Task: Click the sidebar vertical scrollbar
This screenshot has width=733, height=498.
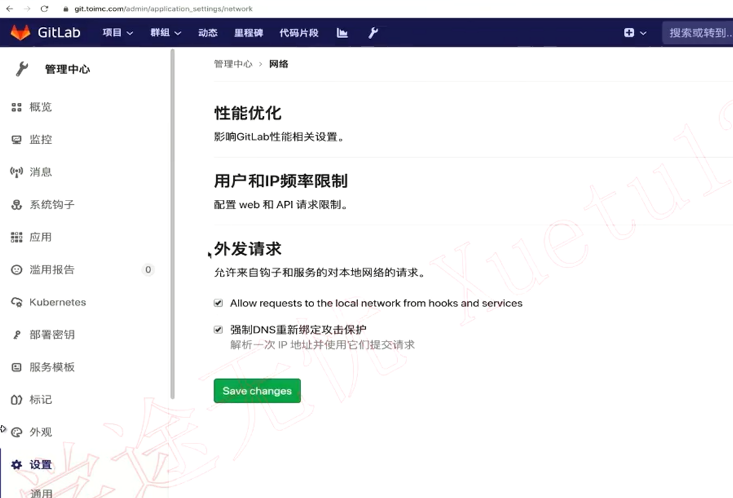Action: coord(172,224)
